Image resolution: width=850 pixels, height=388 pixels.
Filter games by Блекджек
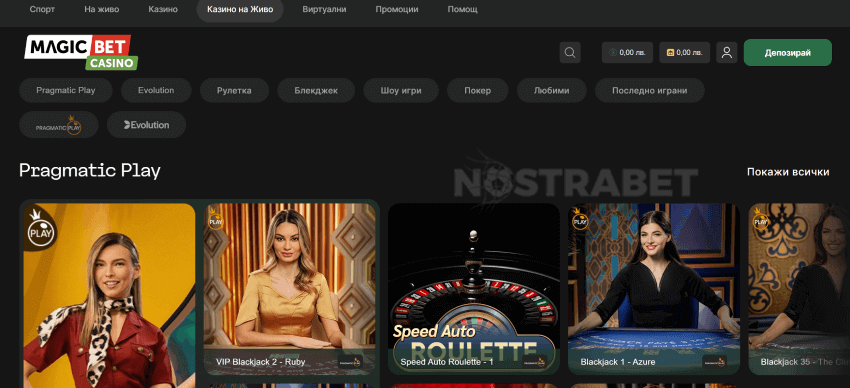[x=316, y=90]
